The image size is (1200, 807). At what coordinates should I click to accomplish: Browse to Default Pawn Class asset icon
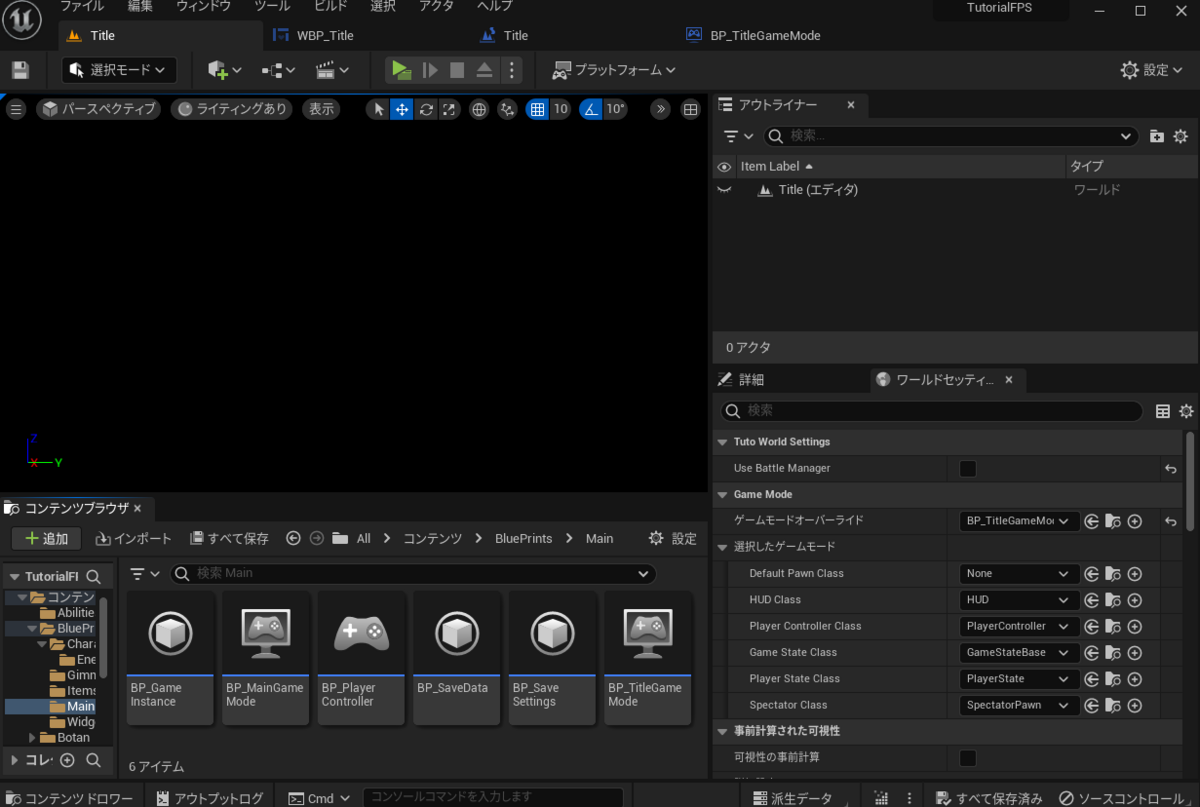[1112, 574]
